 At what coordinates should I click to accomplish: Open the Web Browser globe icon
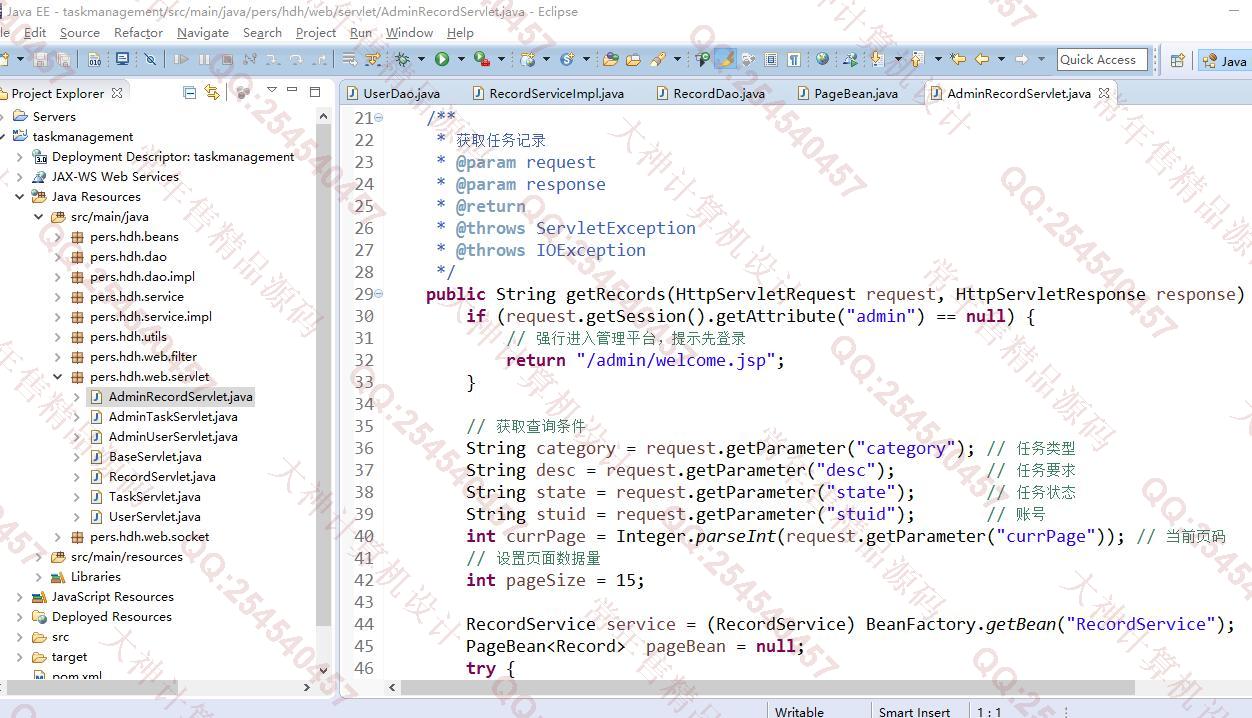tap(822, 59)
